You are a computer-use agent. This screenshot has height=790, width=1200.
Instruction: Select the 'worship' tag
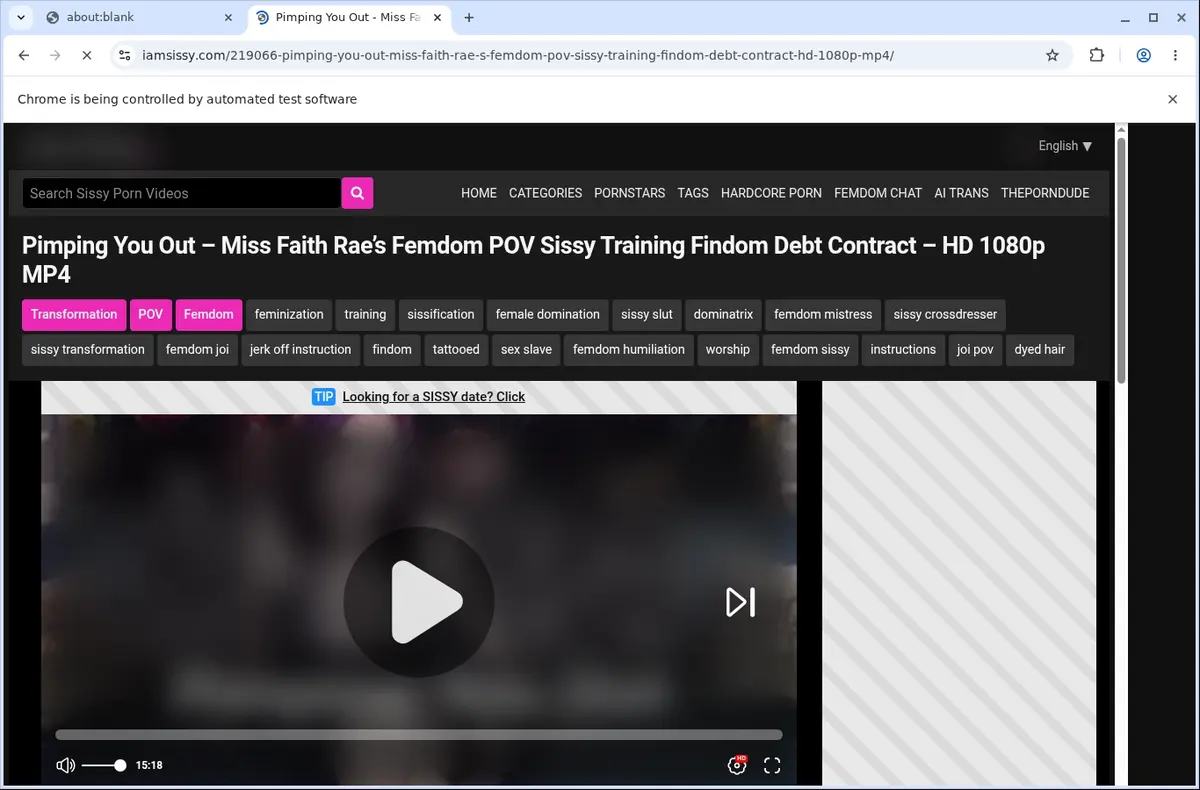(727, 349)
